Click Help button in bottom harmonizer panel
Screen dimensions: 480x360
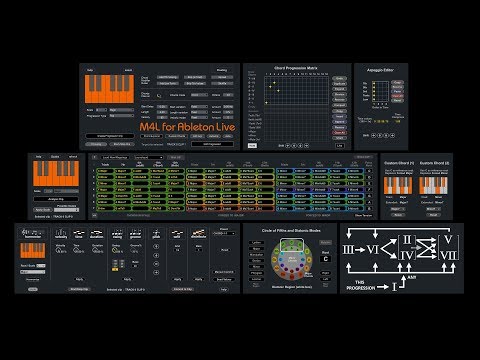pyautogui.click(x=224, y=289)
